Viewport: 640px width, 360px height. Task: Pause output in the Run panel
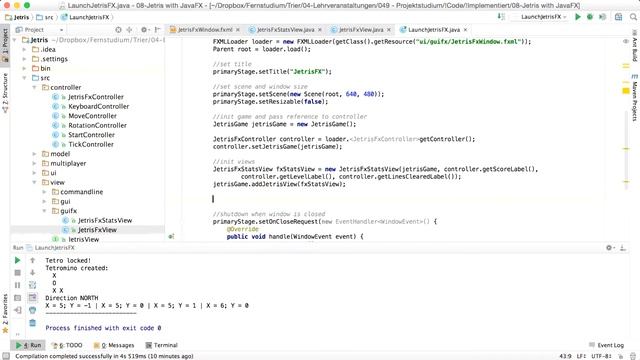coord(18,285)
